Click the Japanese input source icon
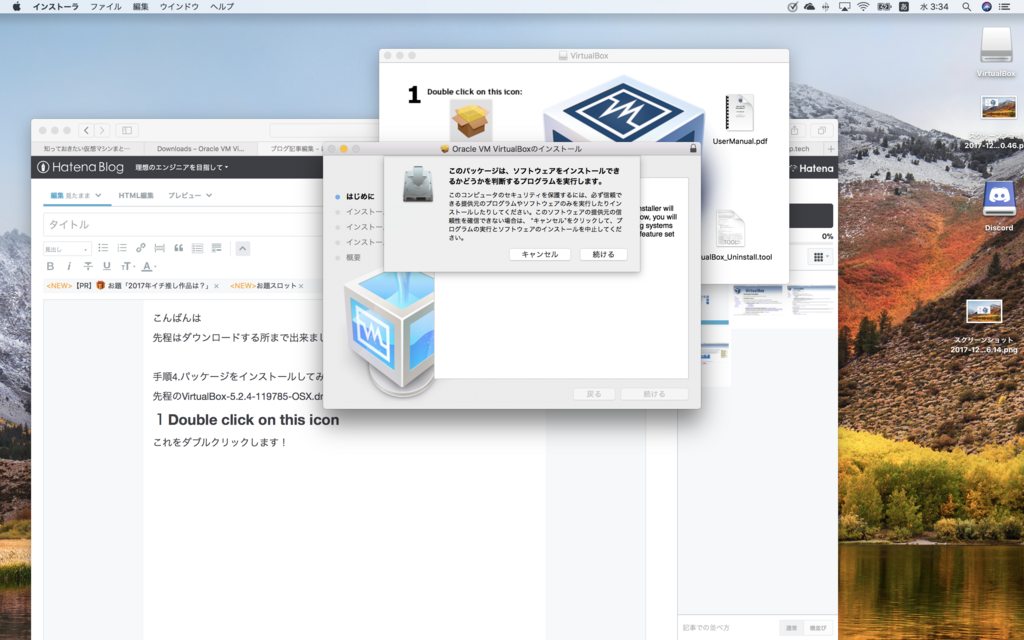This screenshot has width=1024, height=640. click(904, 7)
